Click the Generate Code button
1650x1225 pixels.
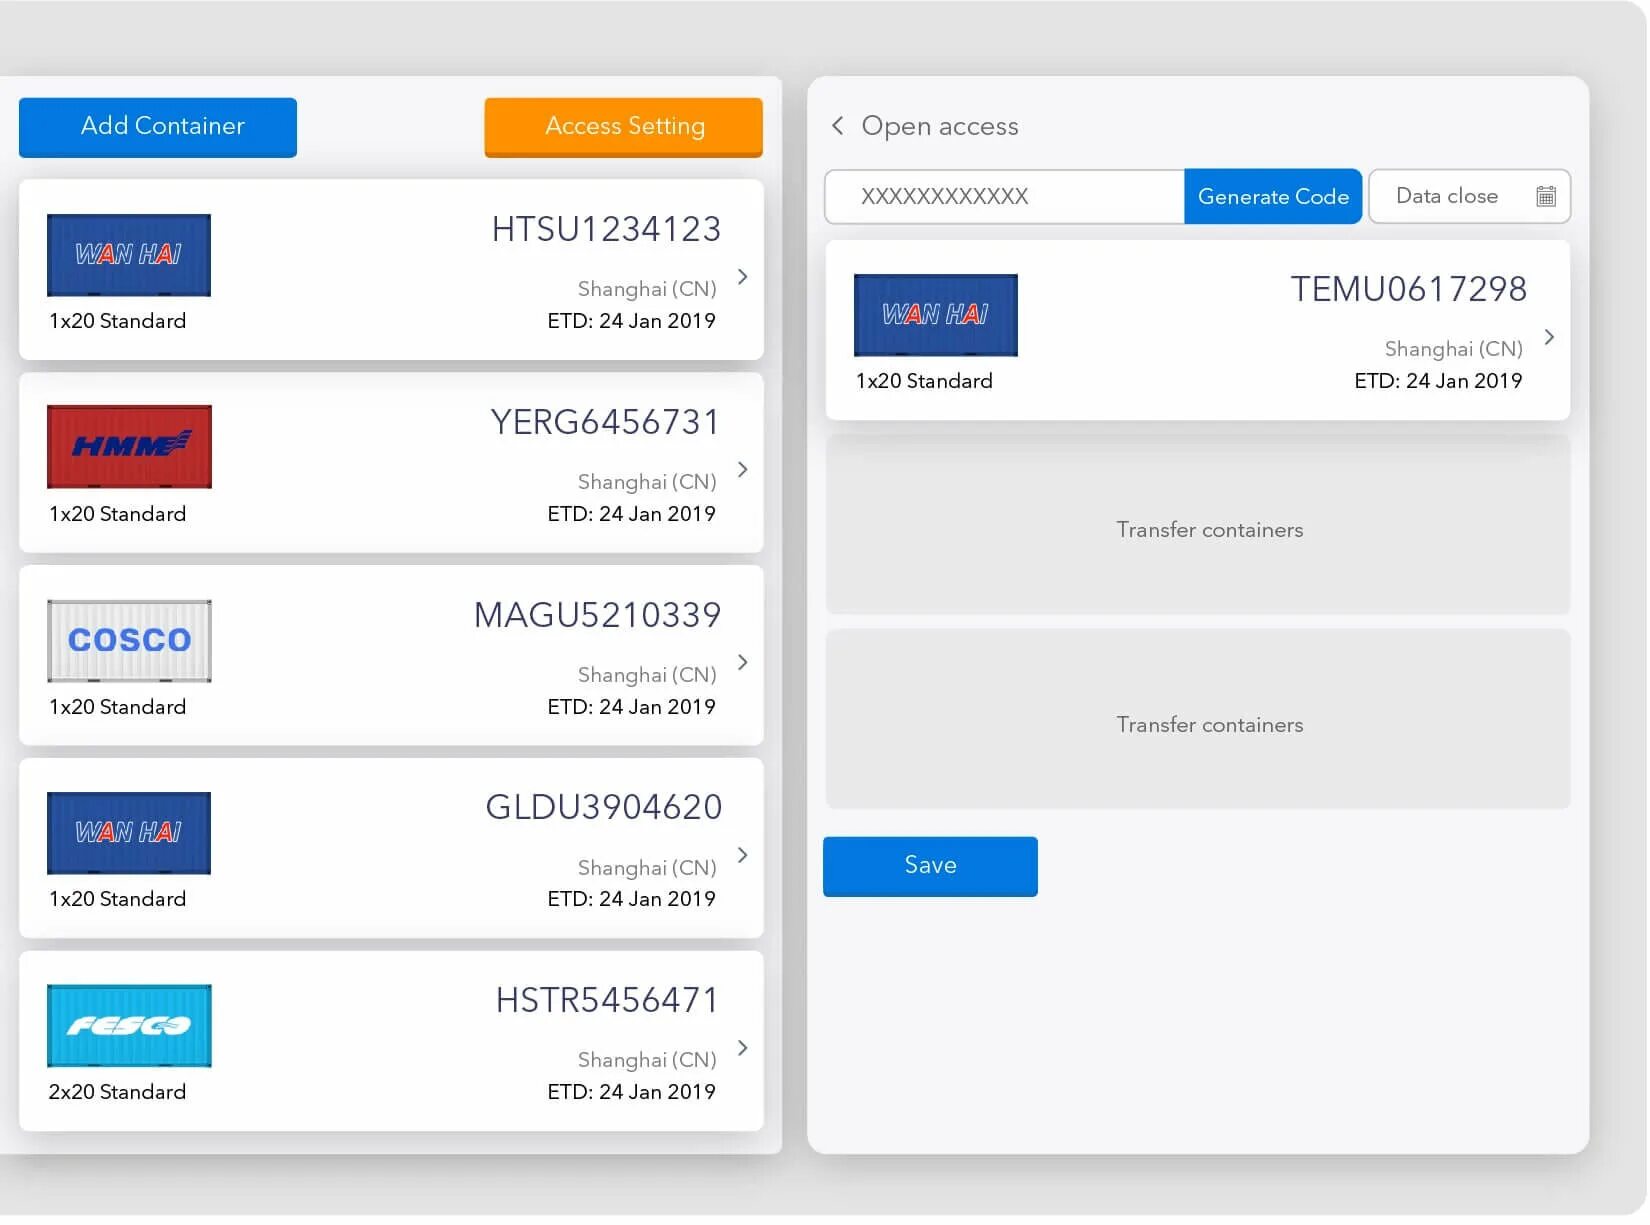[x=1273, y=196]
